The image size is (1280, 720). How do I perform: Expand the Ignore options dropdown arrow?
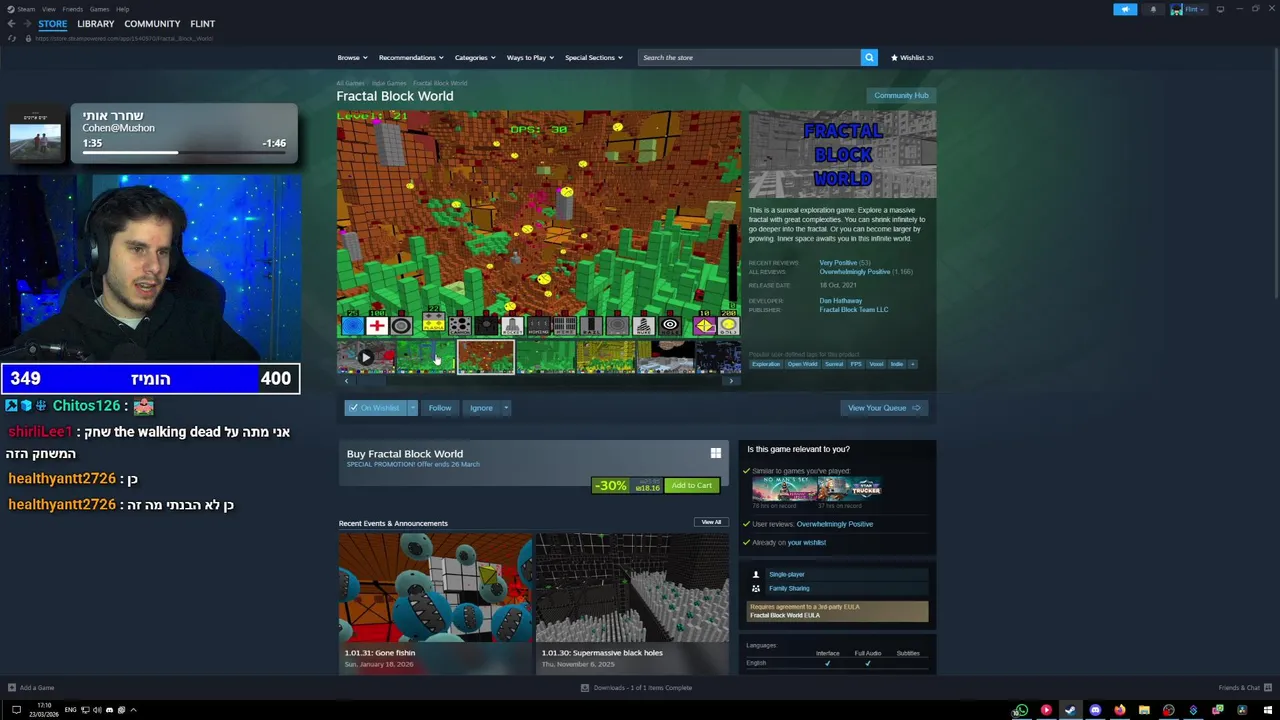[x=505, y=408]
